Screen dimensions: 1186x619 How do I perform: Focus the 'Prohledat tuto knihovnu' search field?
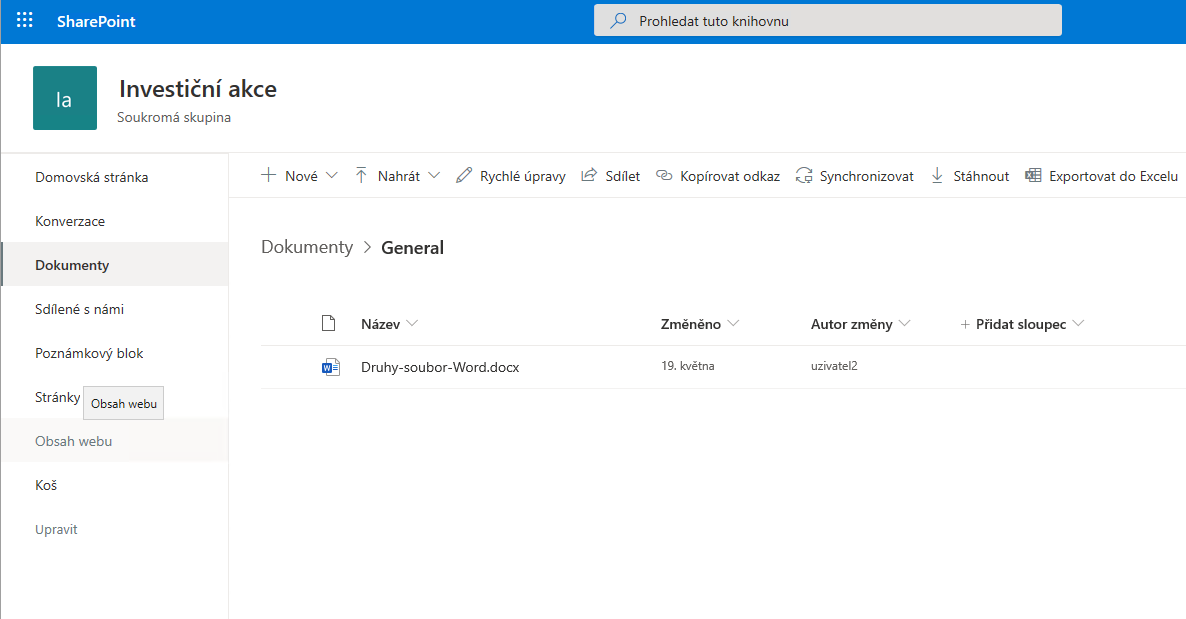[827, 20]
